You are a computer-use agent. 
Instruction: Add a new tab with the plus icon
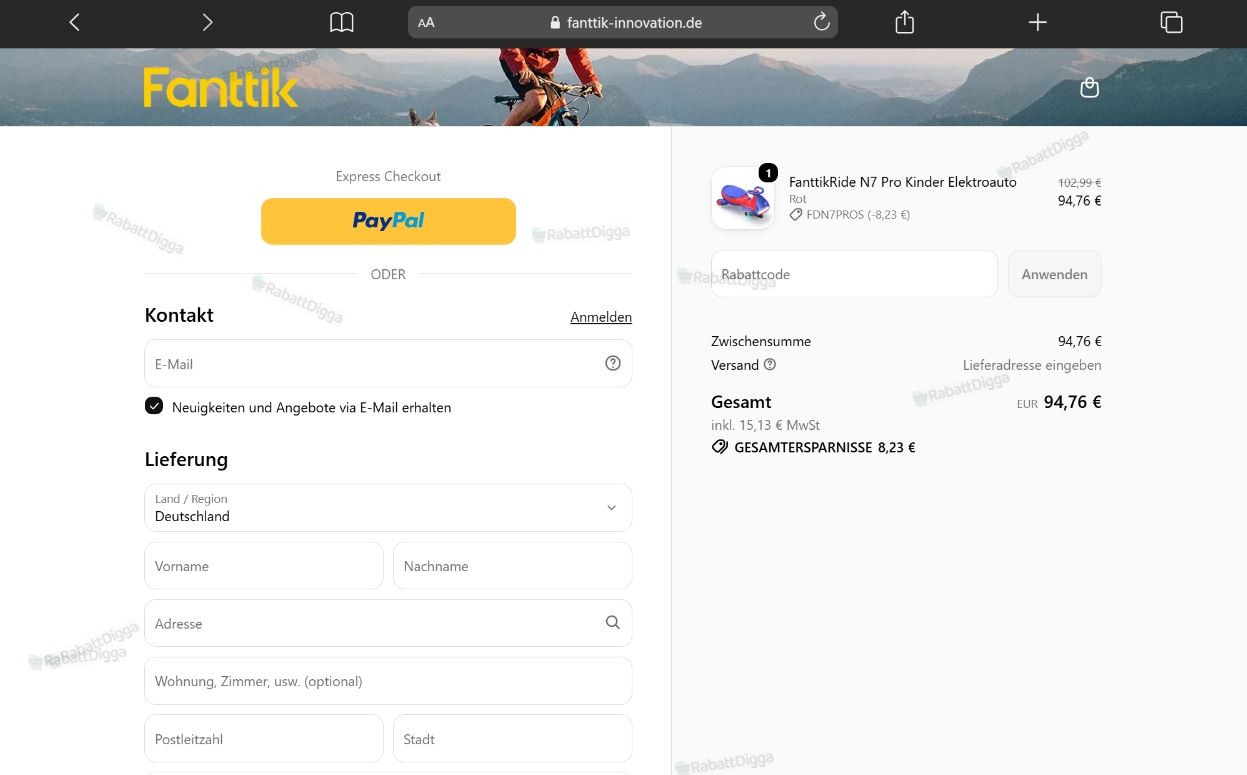click(x=1038, y=22)
